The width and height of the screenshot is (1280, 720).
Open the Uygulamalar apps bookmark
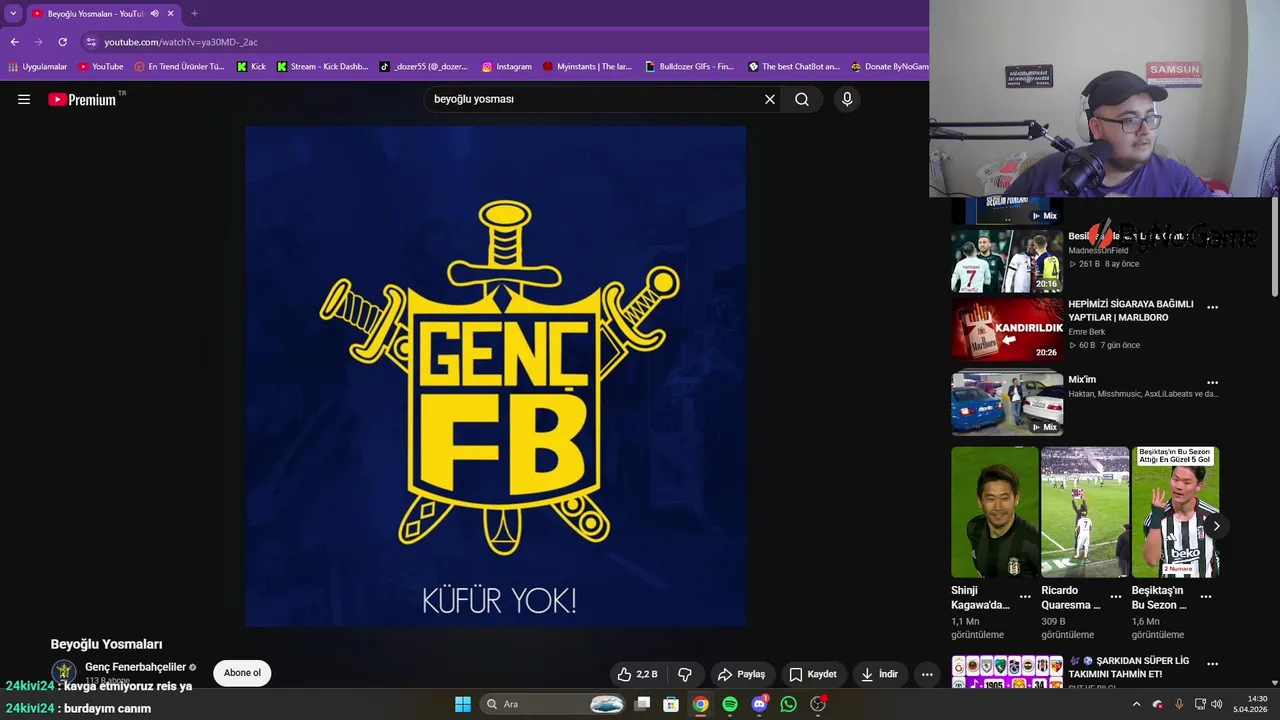pos(38,67)
